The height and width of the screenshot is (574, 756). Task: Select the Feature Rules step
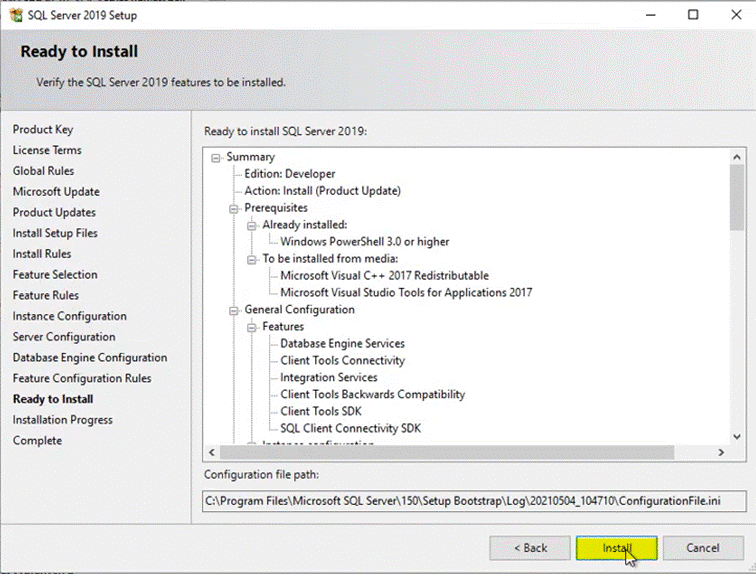coord(46,295)
